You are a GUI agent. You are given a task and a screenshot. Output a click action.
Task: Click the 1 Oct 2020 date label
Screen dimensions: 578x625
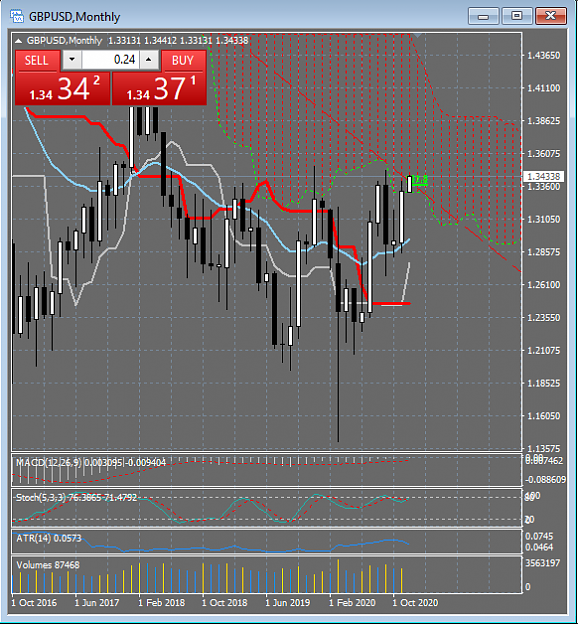pyautogui.click(x=415, y=603)
